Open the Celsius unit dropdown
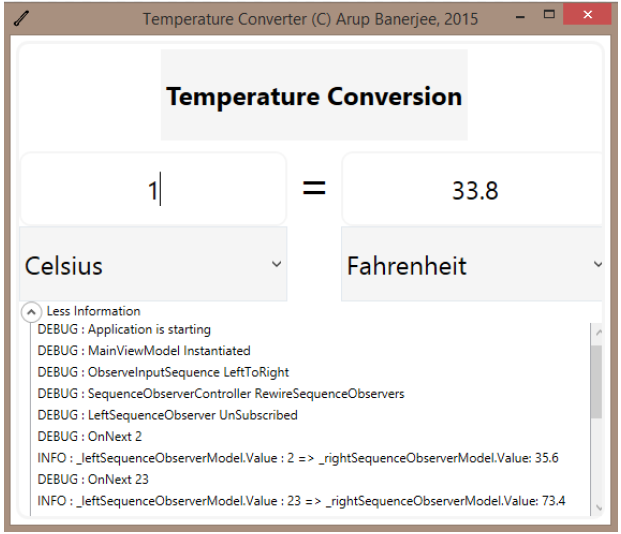 (x=153, y=264)
